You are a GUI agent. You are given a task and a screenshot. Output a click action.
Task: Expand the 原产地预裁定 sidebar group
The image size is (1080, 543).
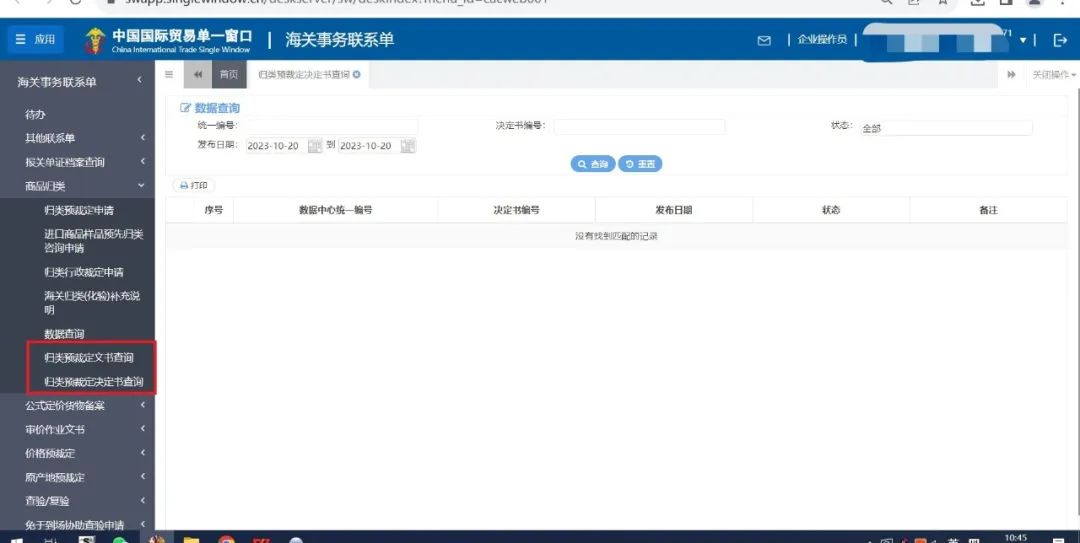(x=77, y=477)
